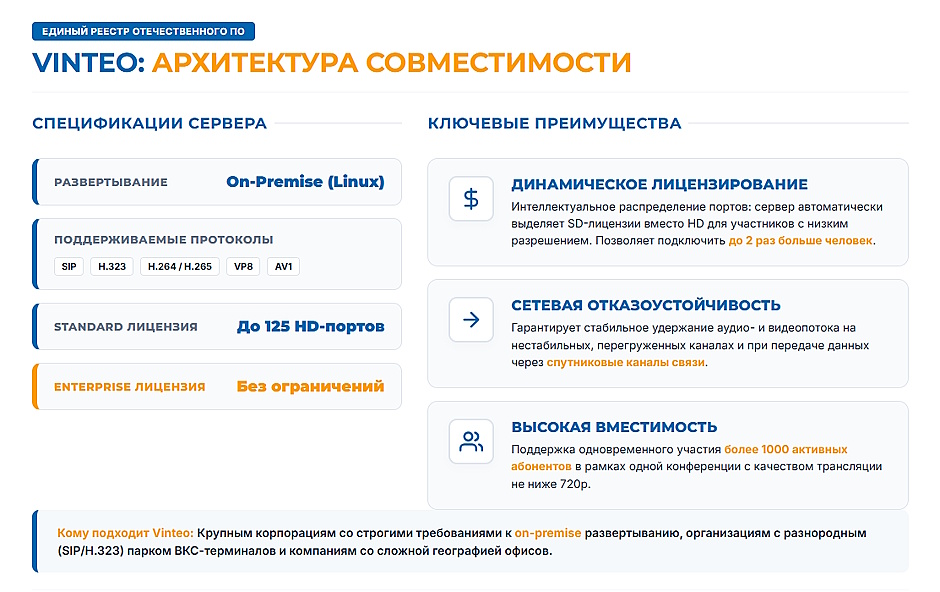Select the SIP protocol tag
The height and width of the screenshot is (592, 940).
click(x=69, y=267)
